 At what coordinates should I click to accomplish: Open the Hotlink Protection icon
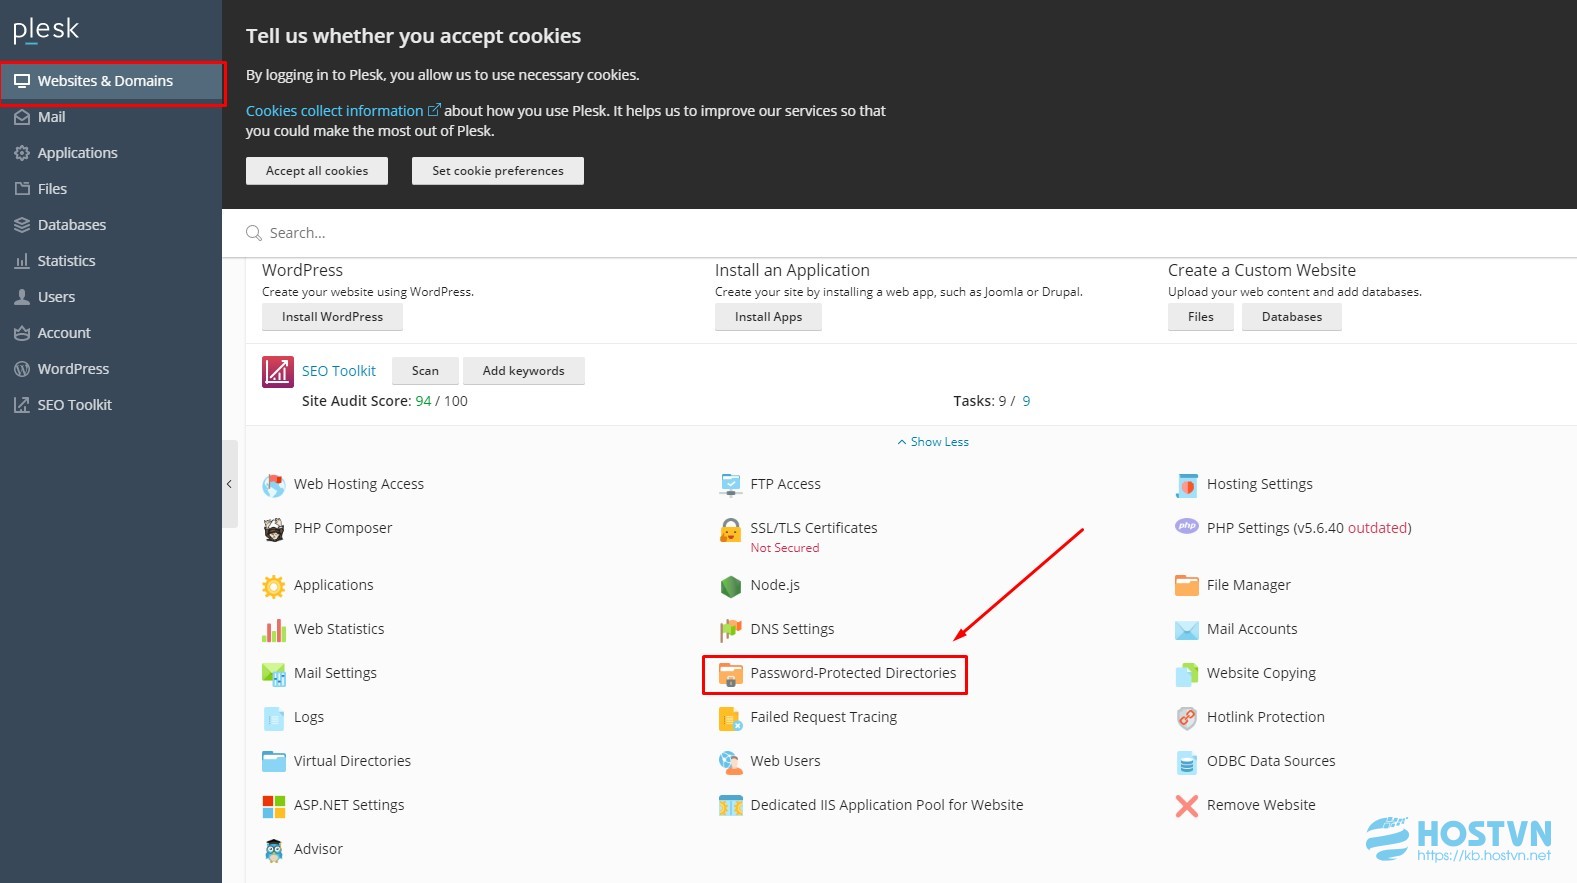[x=1187, y=718]
